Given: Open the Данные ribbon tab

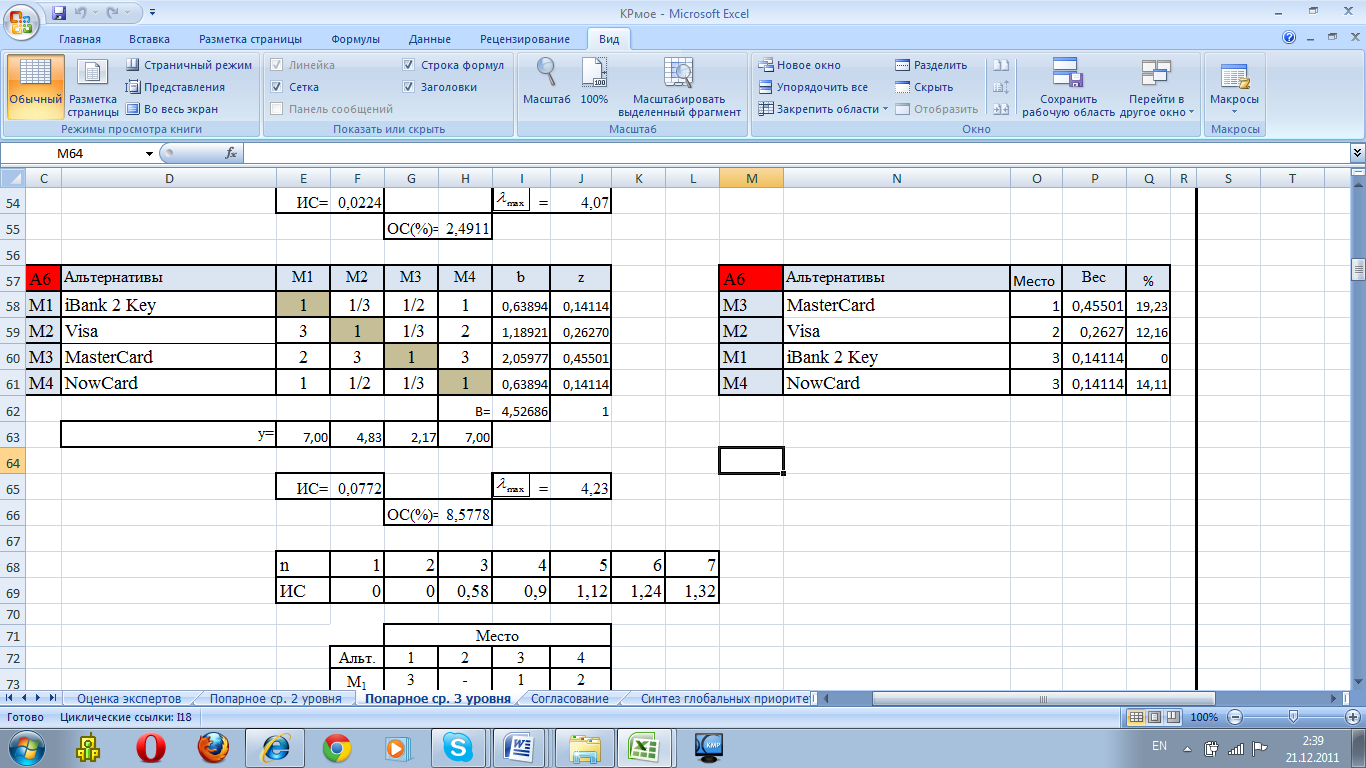Looking at the screenshot, I should click(x=429, y=39).
